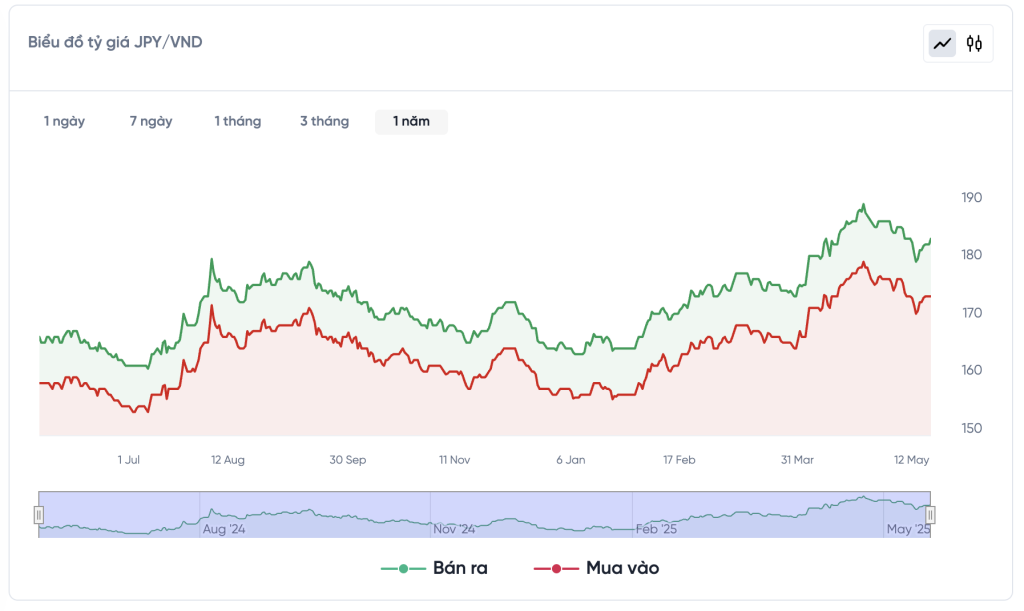Viewport: 1024px width, 611px height.
Task: Click the 31 Mar x-axis date label
Action: pos(797,460)
